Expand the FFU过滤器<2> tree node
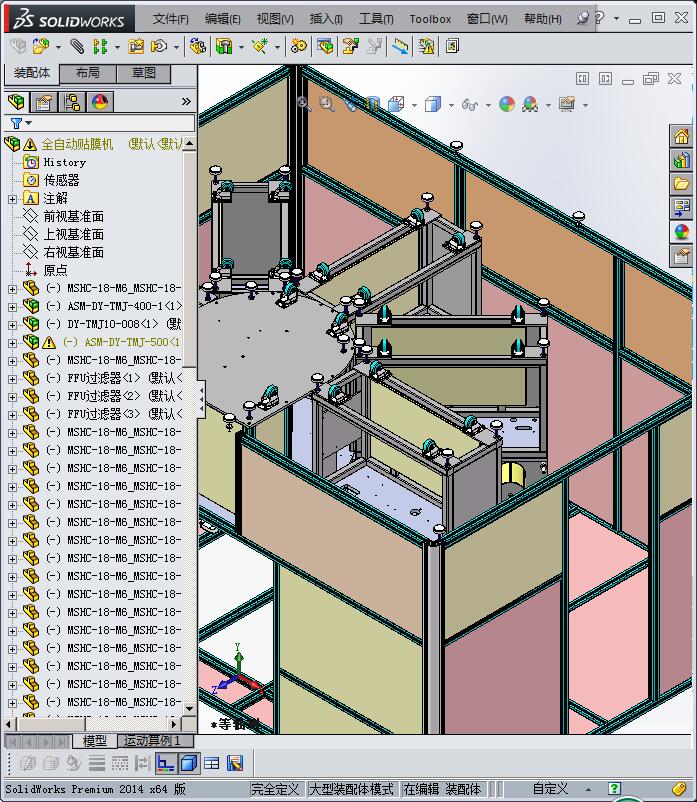This screenshot has height=802, width=697. pyautogui.click(x=12, y=397)
